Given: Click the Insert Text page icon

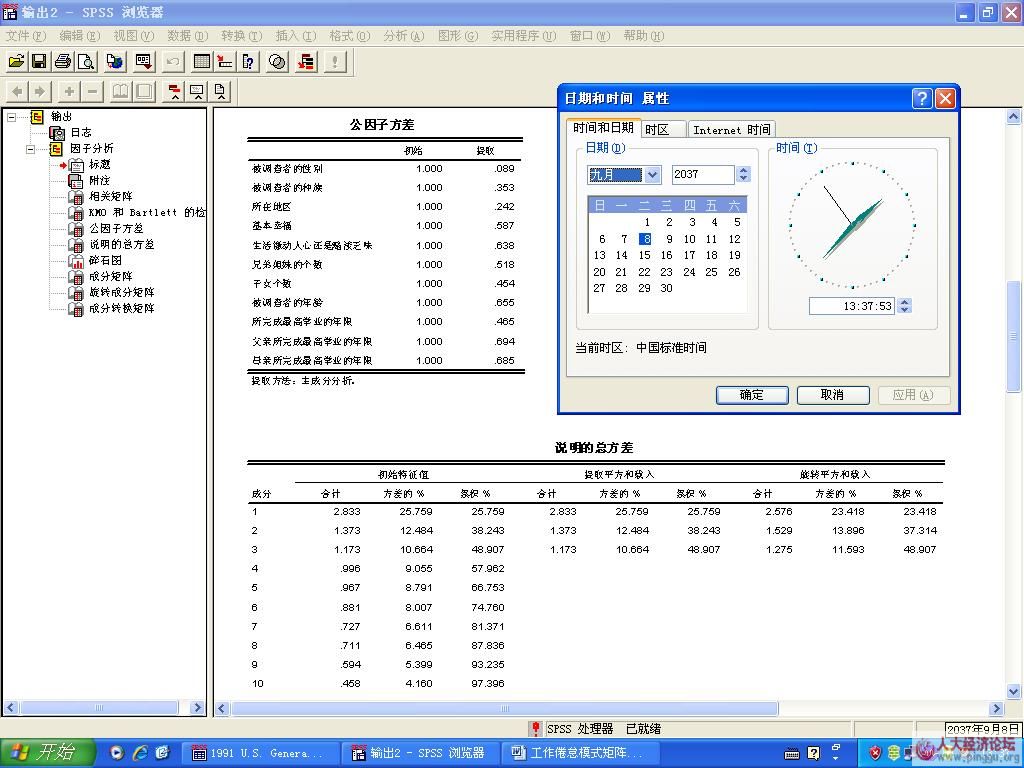Looking at the screenshot, I should pyautogui.click(x=220, y=91).
